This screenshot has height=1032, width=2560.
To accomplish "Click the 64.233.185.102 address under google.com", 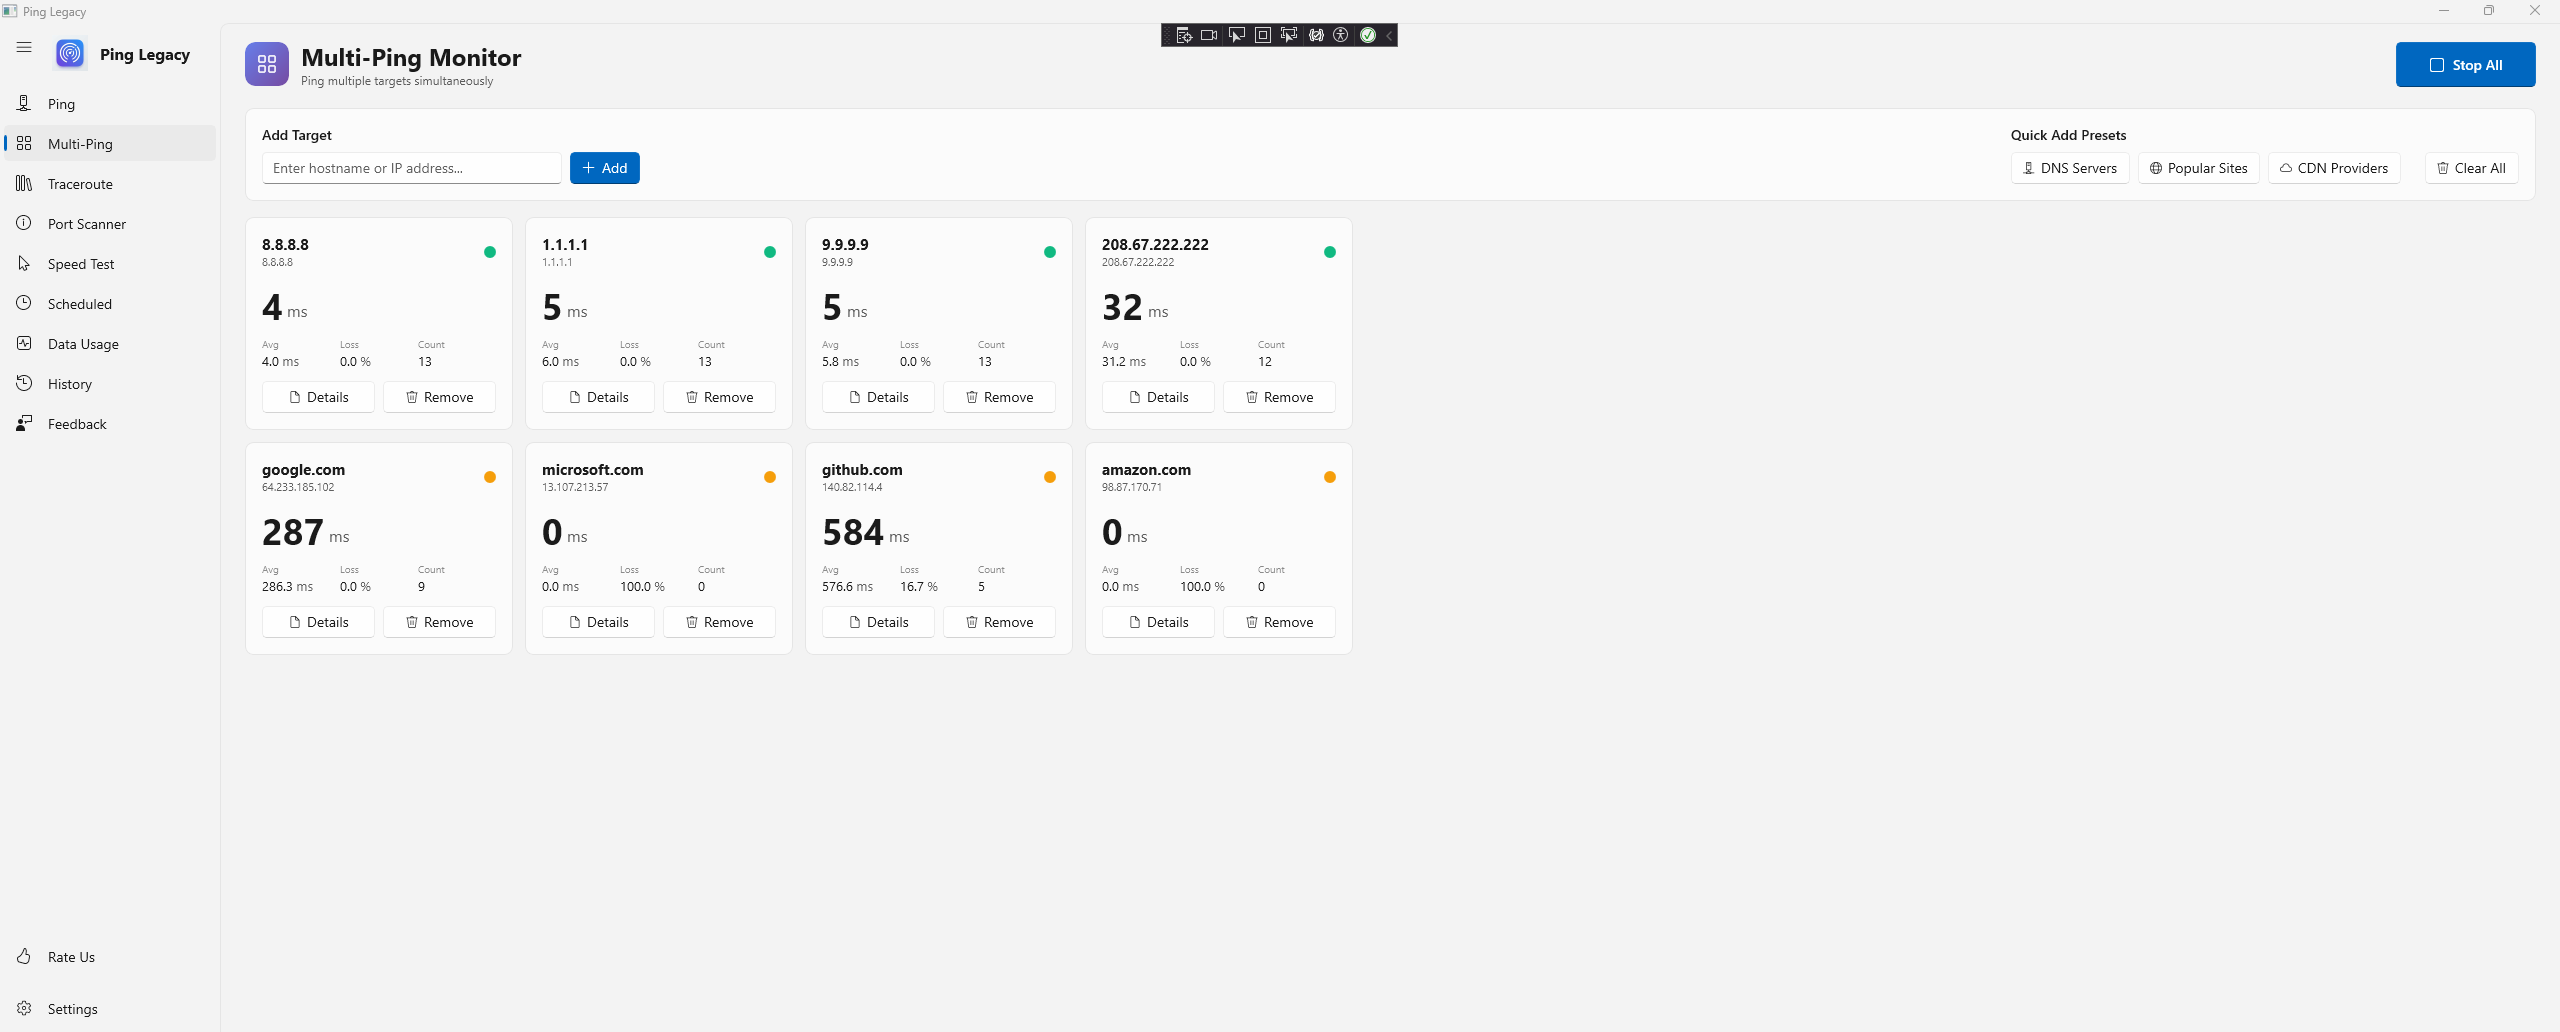I will [298, 487].
